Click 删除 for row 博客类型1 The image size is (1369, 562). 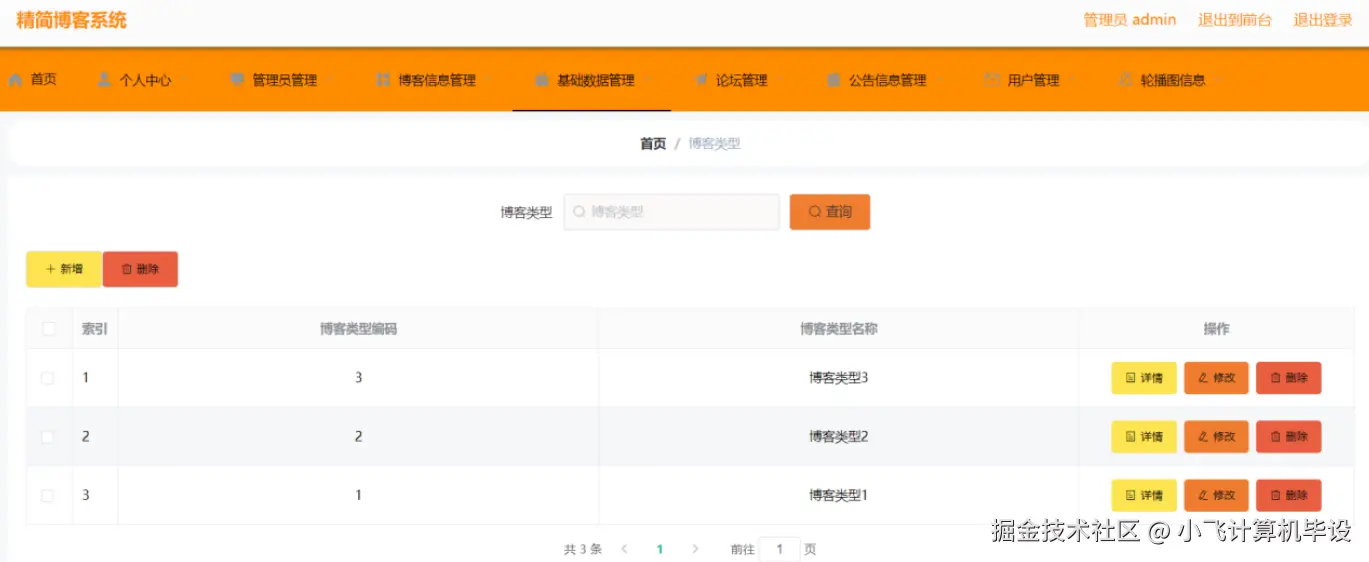(x=1289, y=496)
